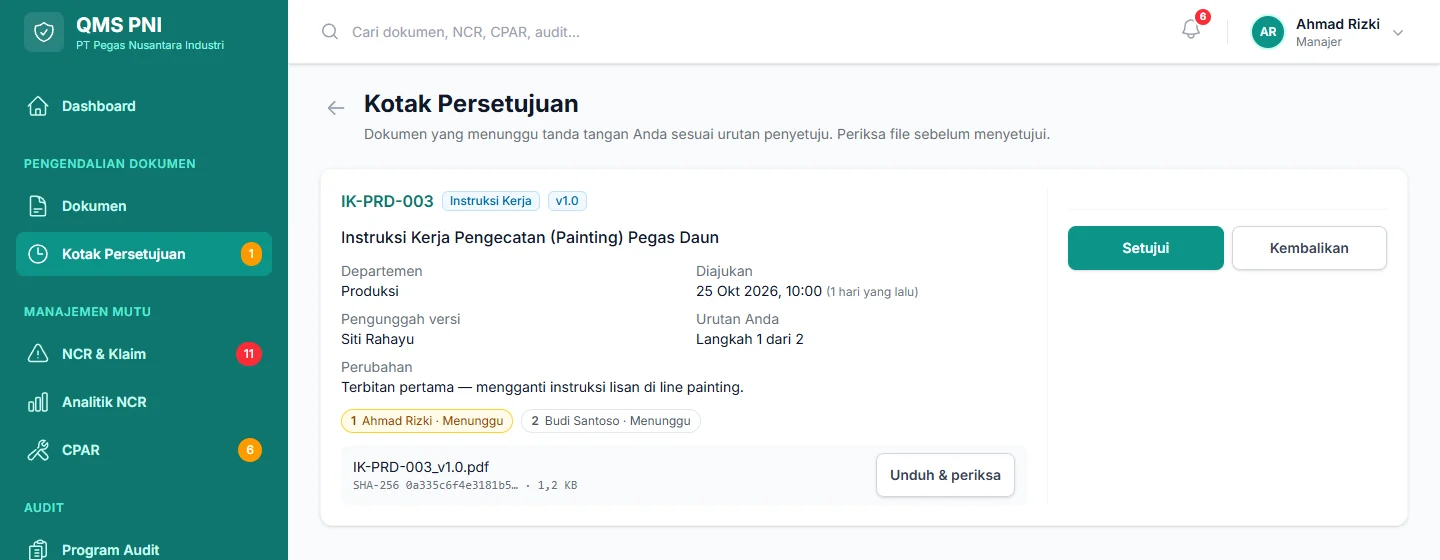Click the Kembalikan button
Screen dimensions: 1440x560
[x=1309, y=248]
